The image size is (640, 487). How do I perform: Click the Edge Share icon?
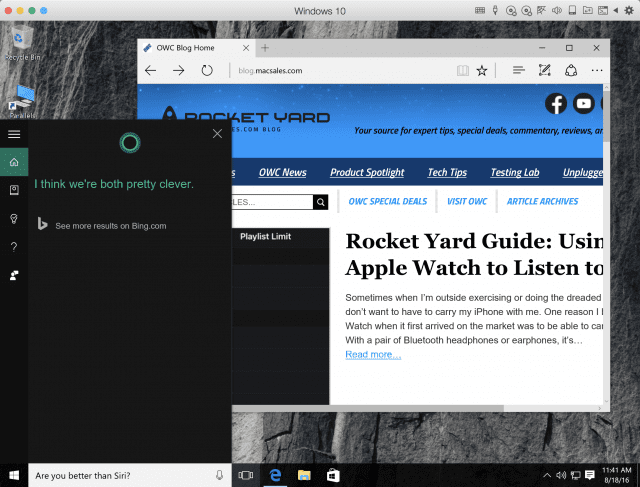click(570, 71)
